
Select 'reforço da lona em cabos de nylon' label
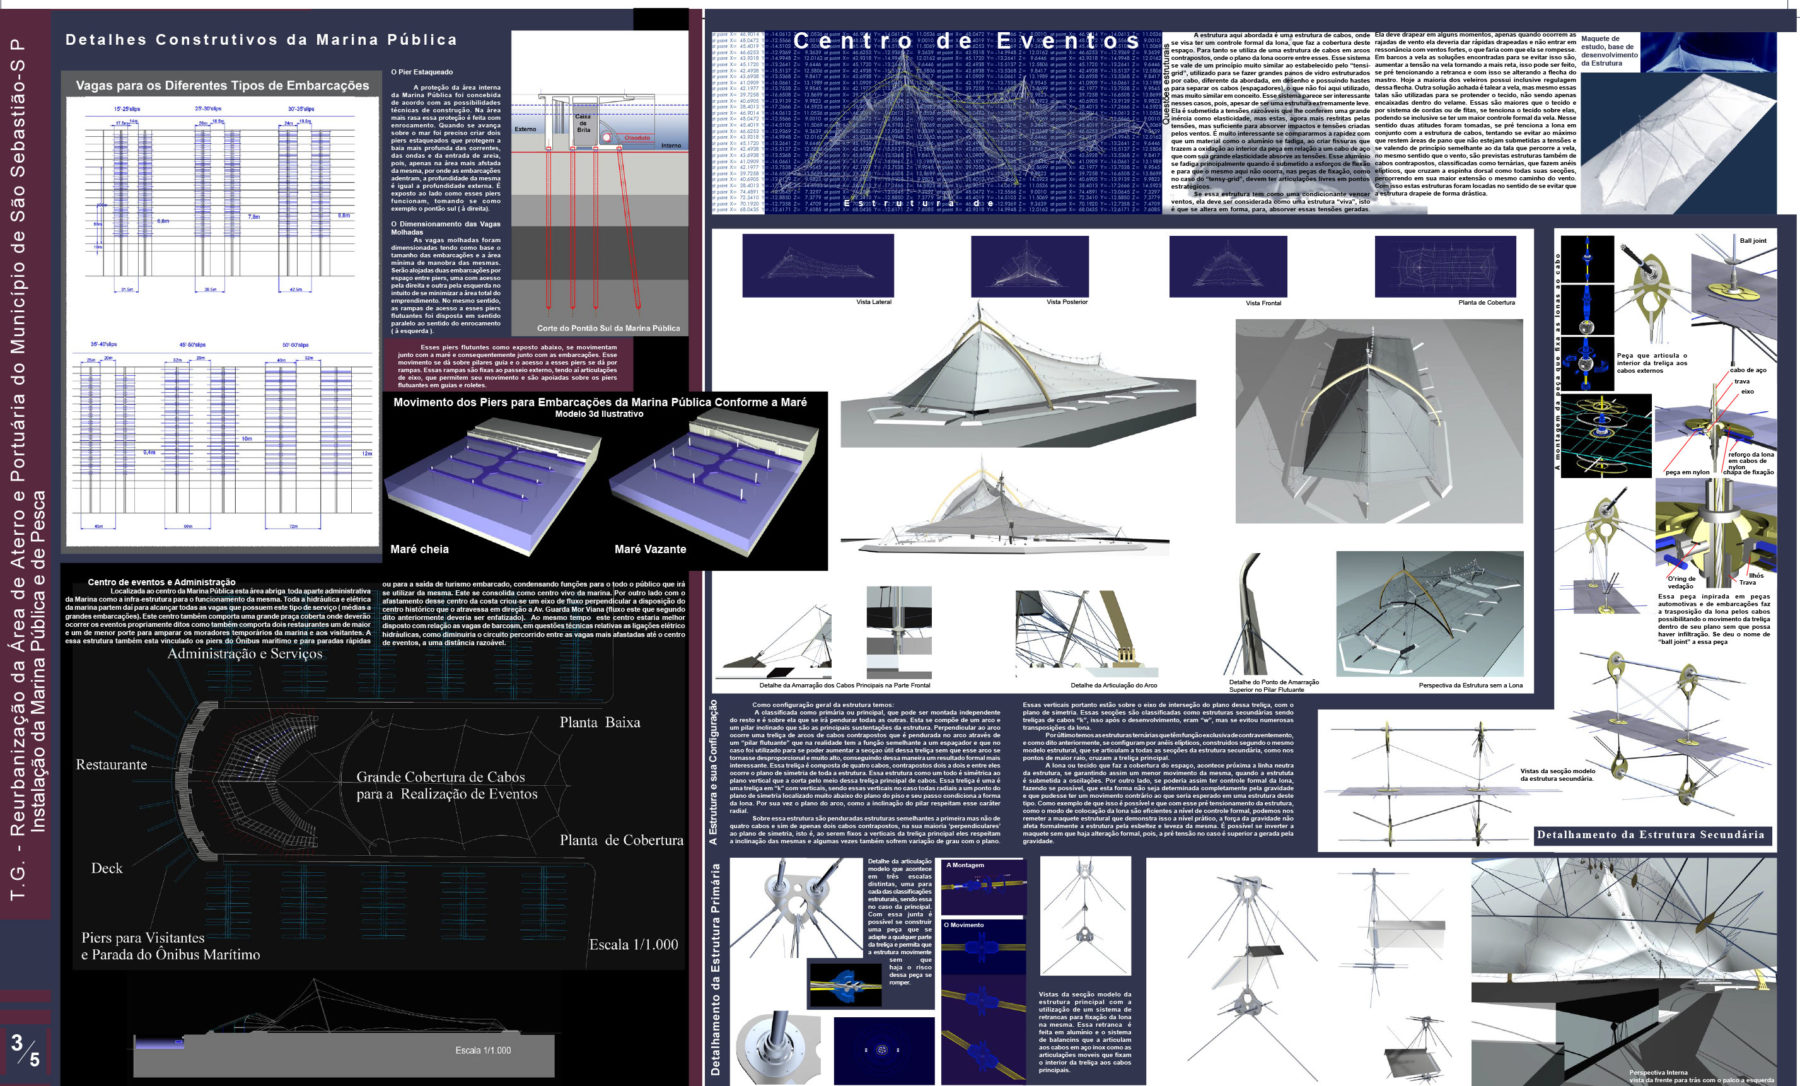(x=1750, y=460)
